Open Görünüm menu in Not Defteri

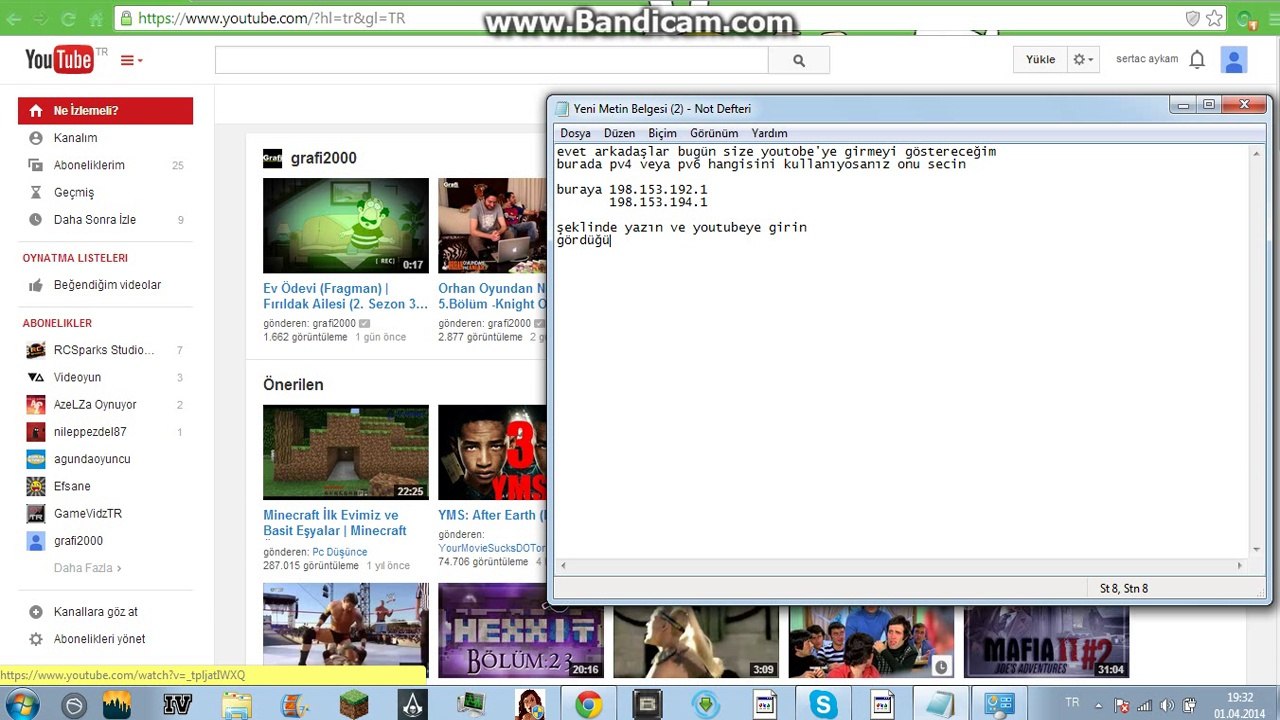[x=714, y=133]
